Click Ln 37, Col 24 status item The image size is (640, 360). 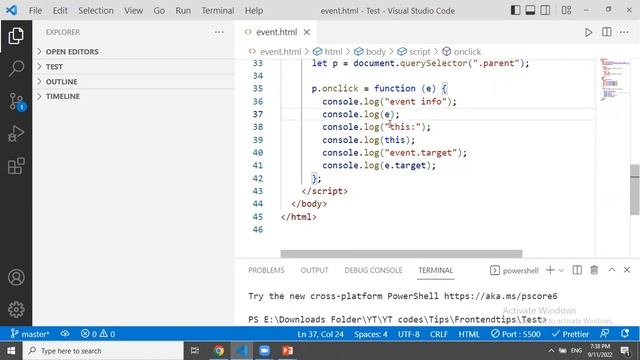[x=320, y=334]
